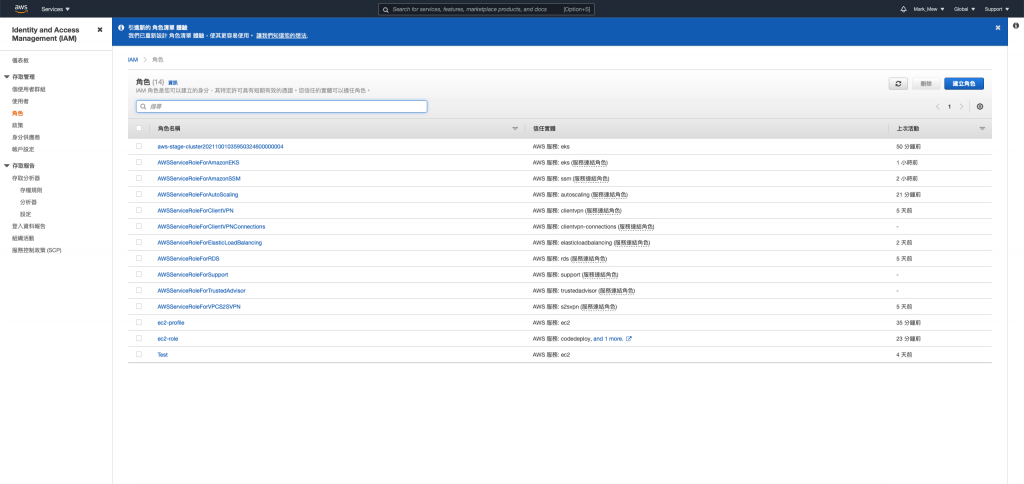Viewport: 1024px width, 484px height.
Task: Open 封存規則 under access analyzer
Action: (x=31, y=189)
